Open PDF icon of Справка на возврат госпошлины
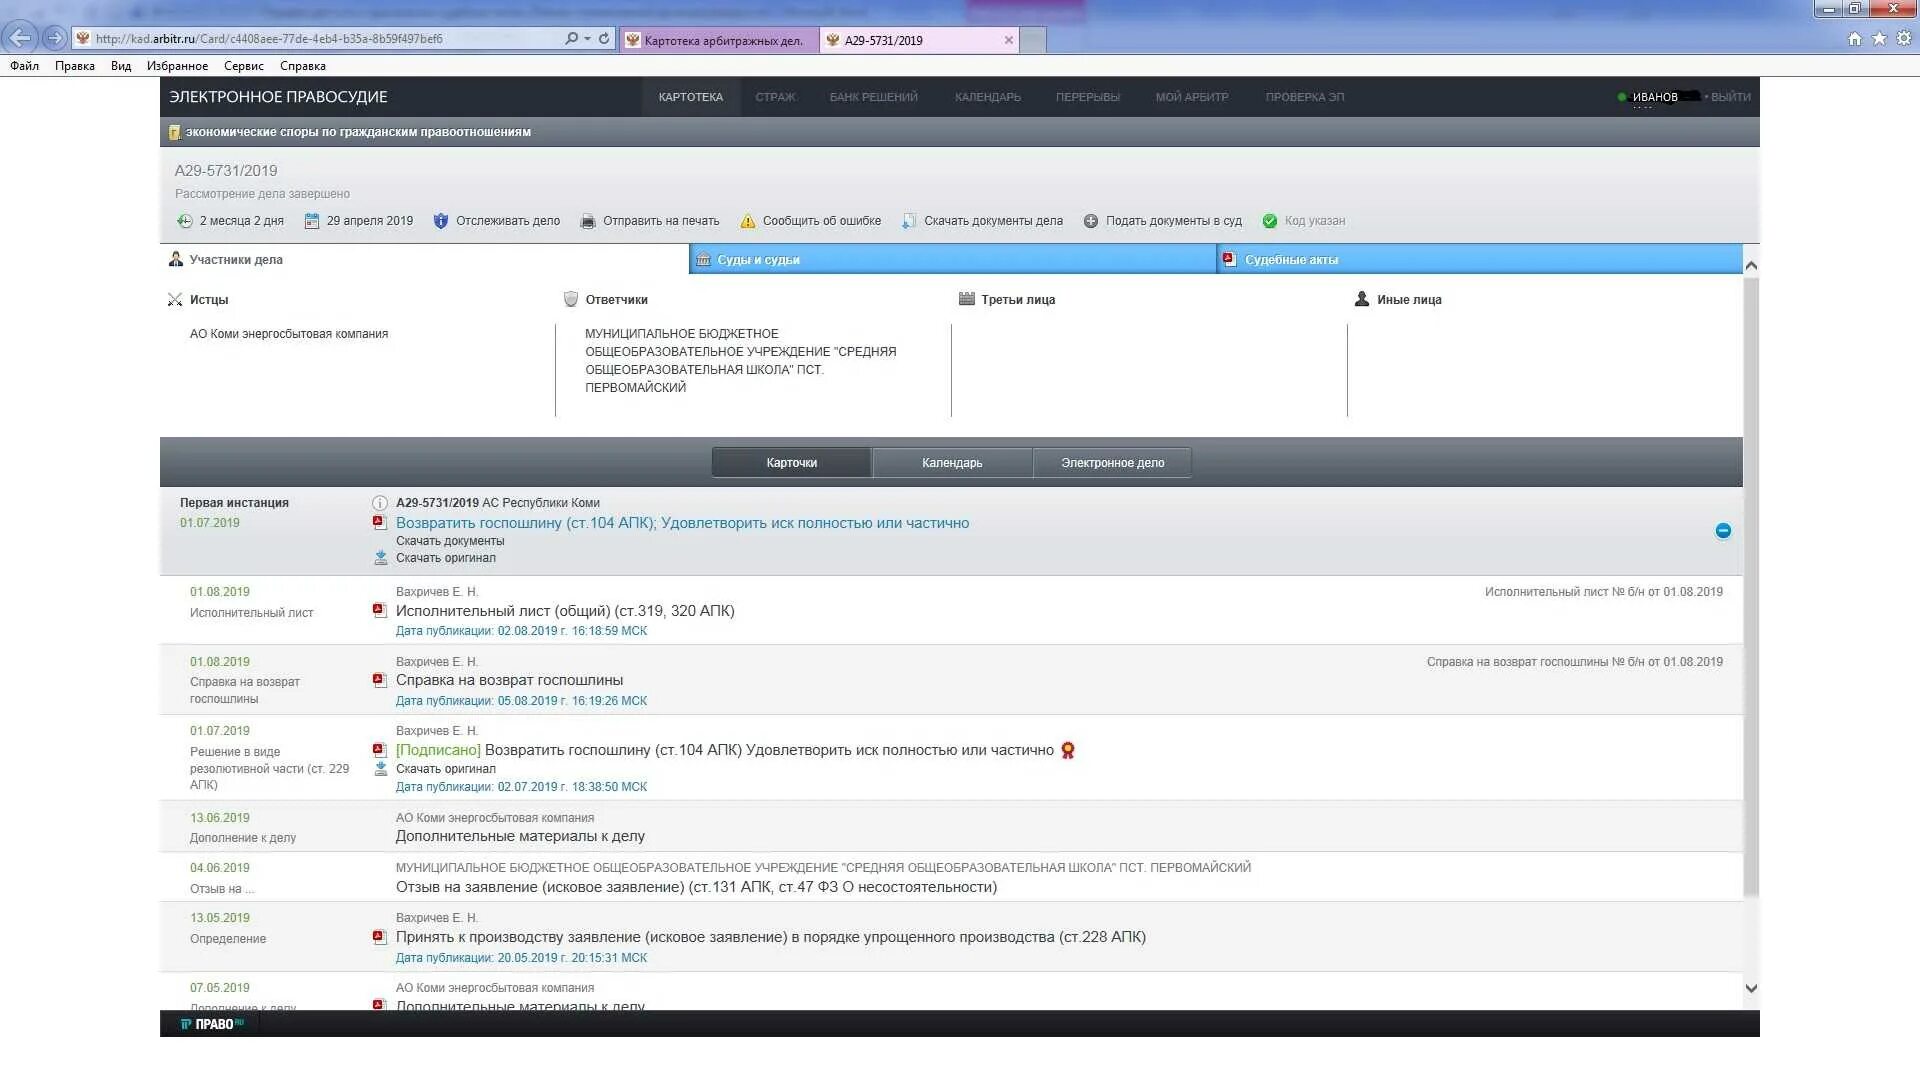The width and height of the screenshot is (1920, 1080). point(379,680)
